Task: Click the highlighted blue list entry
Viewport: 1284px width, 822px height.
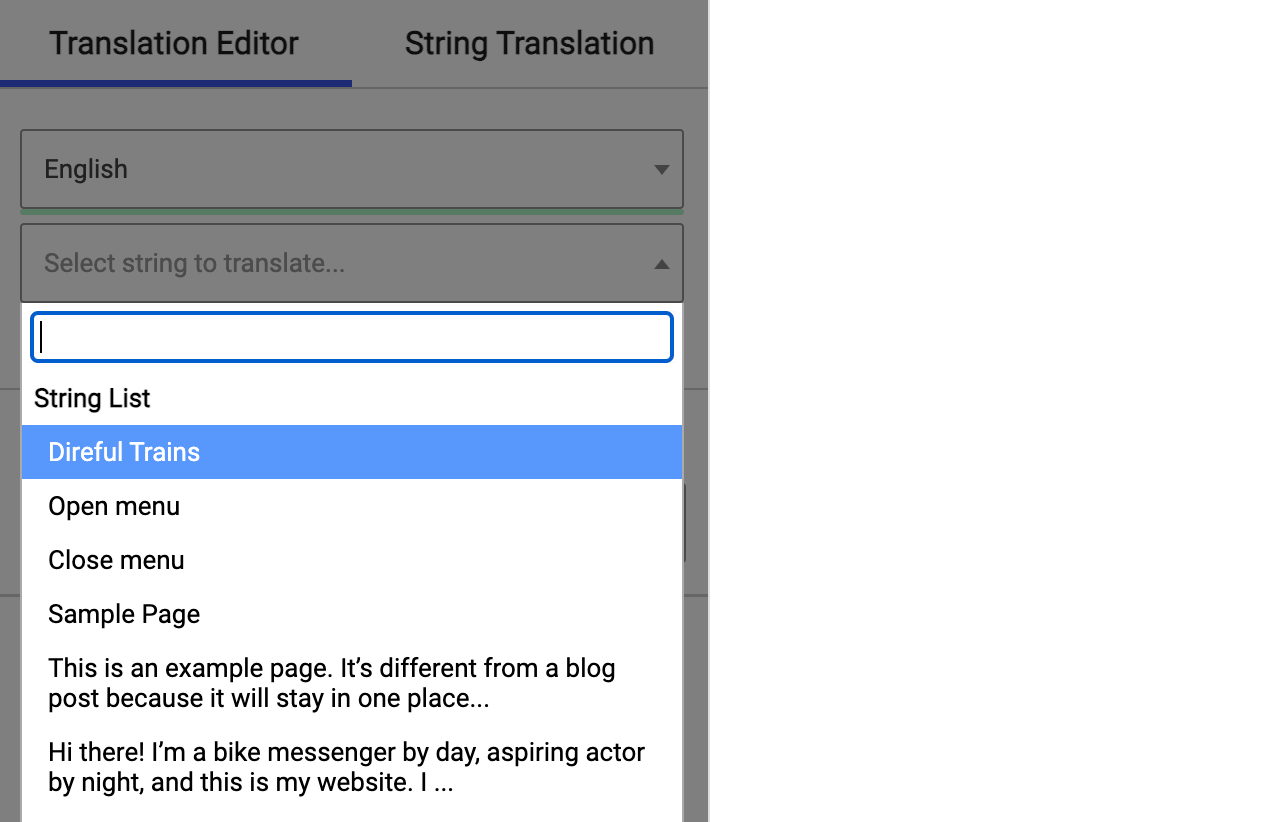Action: tap(351, 452)
